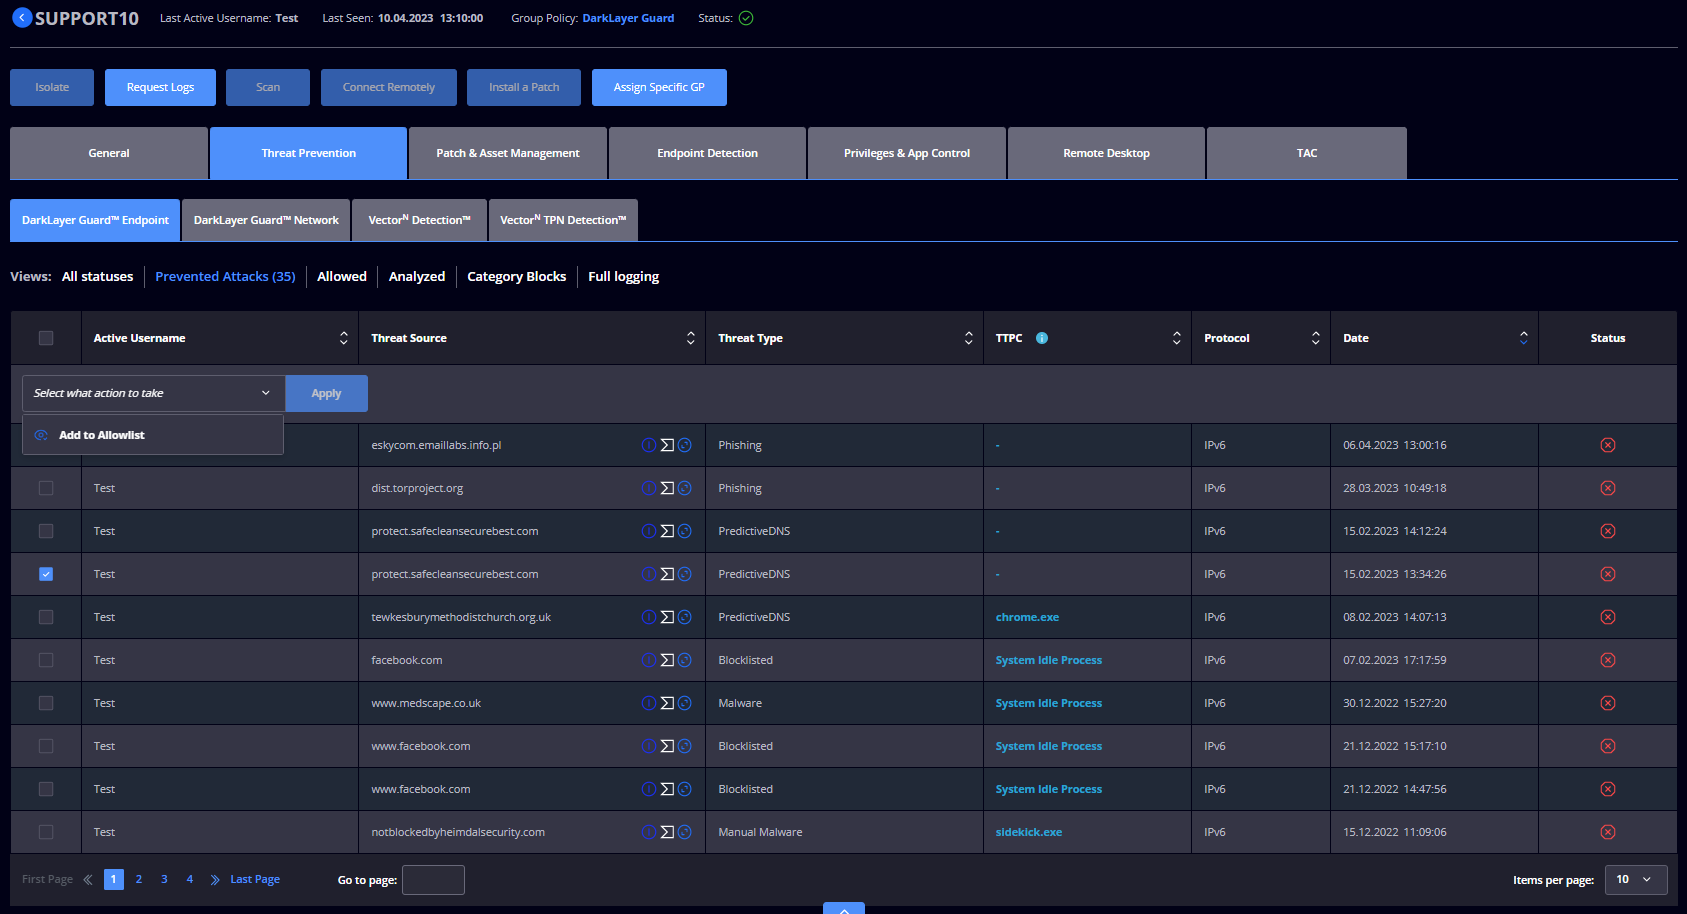Check the box for the tewkesburymethodistchurch.org.uk row
1687x914 pixels.
(x=46, y=617)
